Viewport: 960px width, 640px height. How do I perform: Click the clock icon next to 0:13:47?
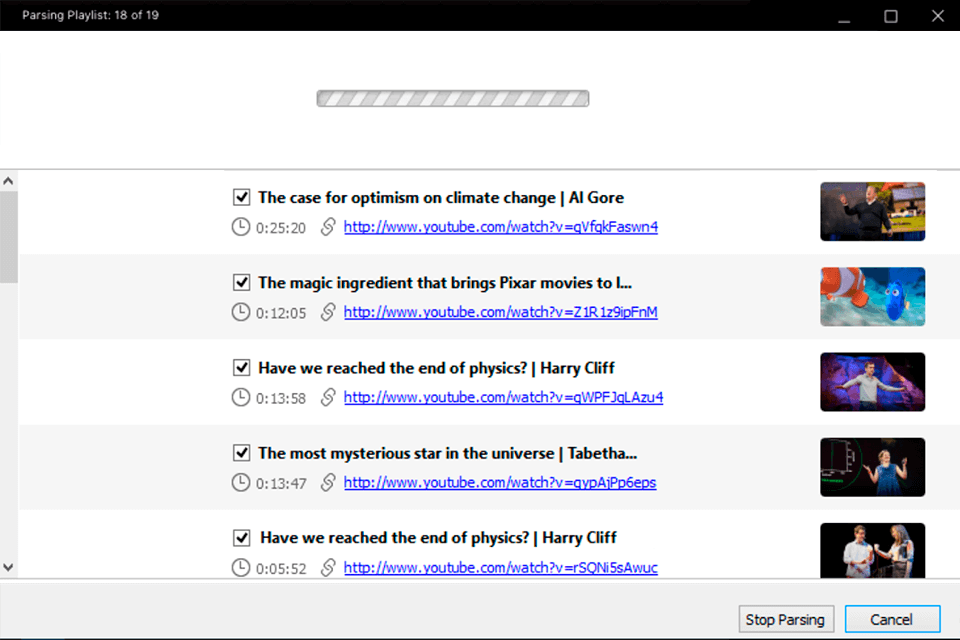click(x=241, y=482)
